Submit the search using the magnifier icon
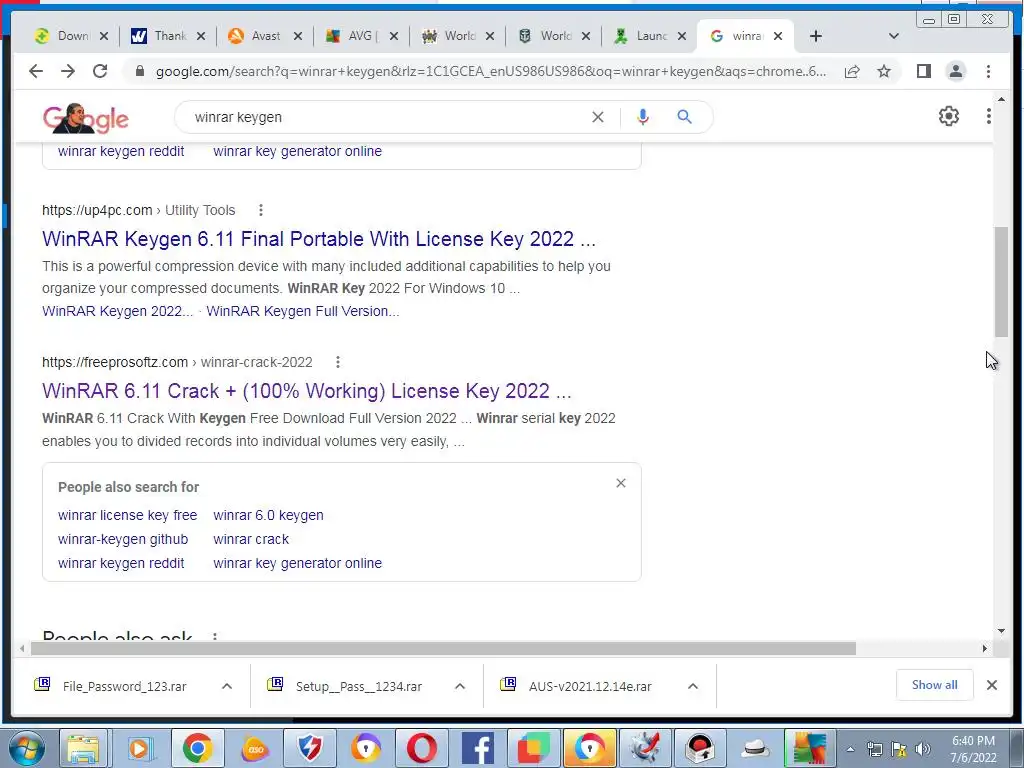This screenshot has width=1024, height=768. 684,117
